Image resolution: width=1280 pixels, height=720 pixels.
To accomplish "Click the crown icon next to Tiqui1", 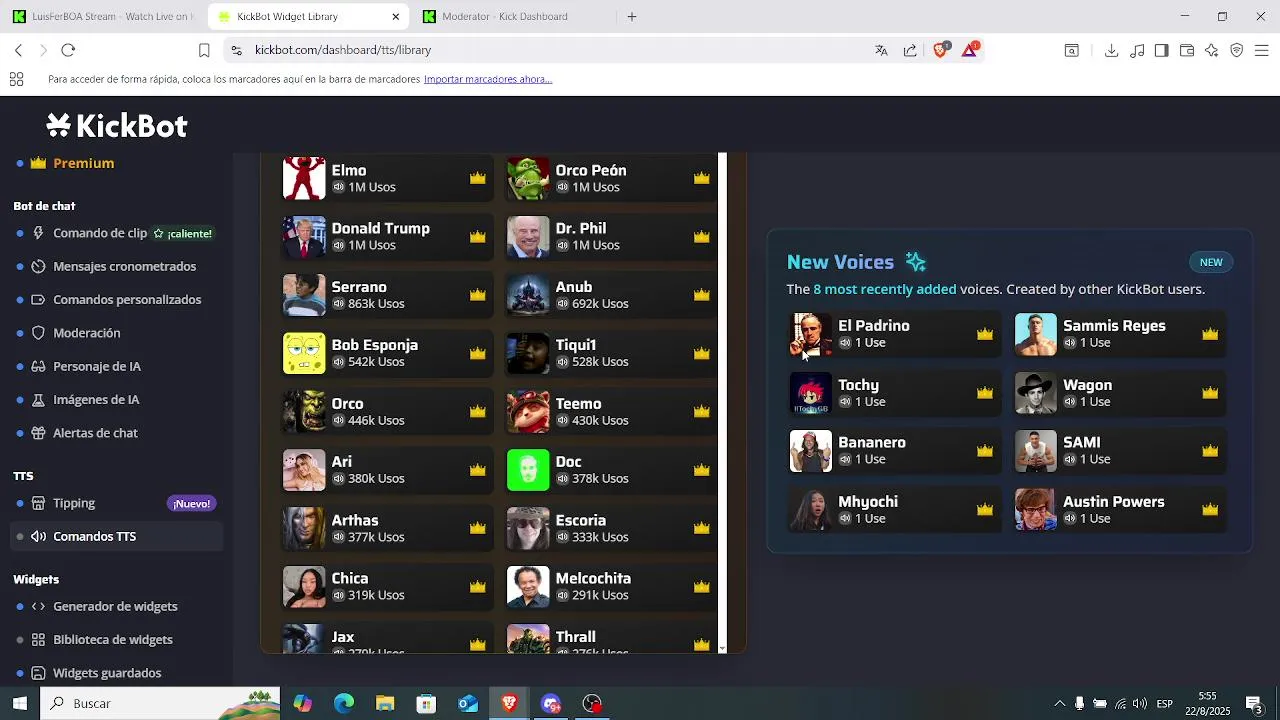I will [x=701, y=353].
